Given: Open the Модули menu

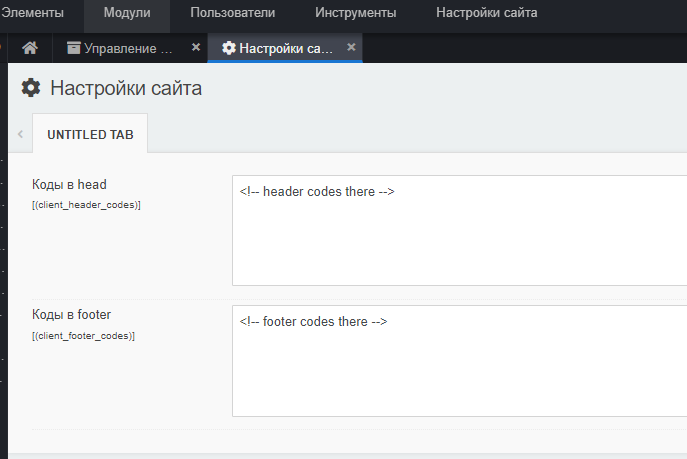Looking at the screenshot, I should coord(127,13).
